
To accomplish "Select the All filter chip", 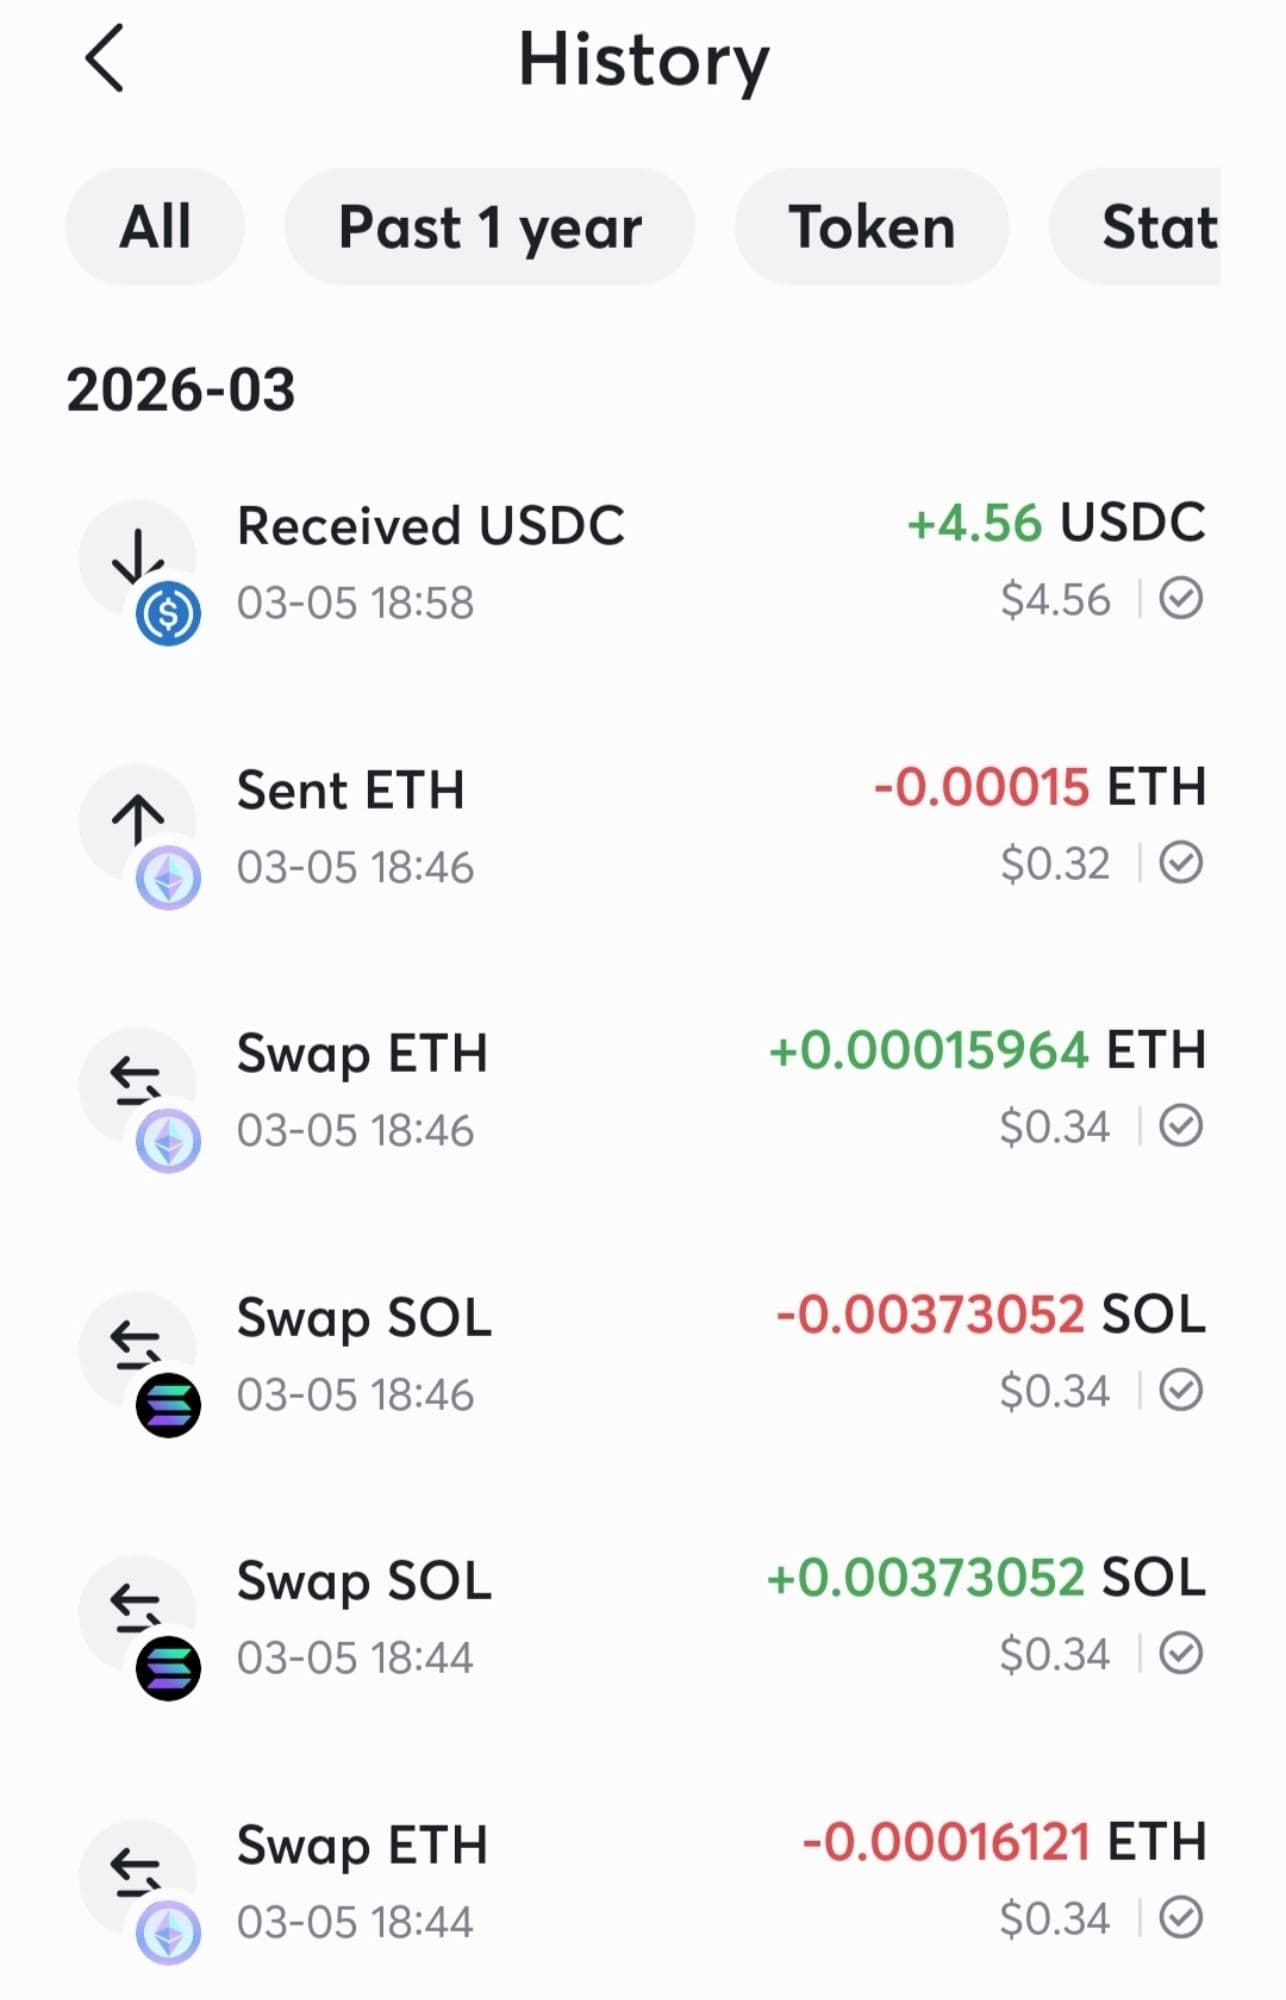I will 155,227.
